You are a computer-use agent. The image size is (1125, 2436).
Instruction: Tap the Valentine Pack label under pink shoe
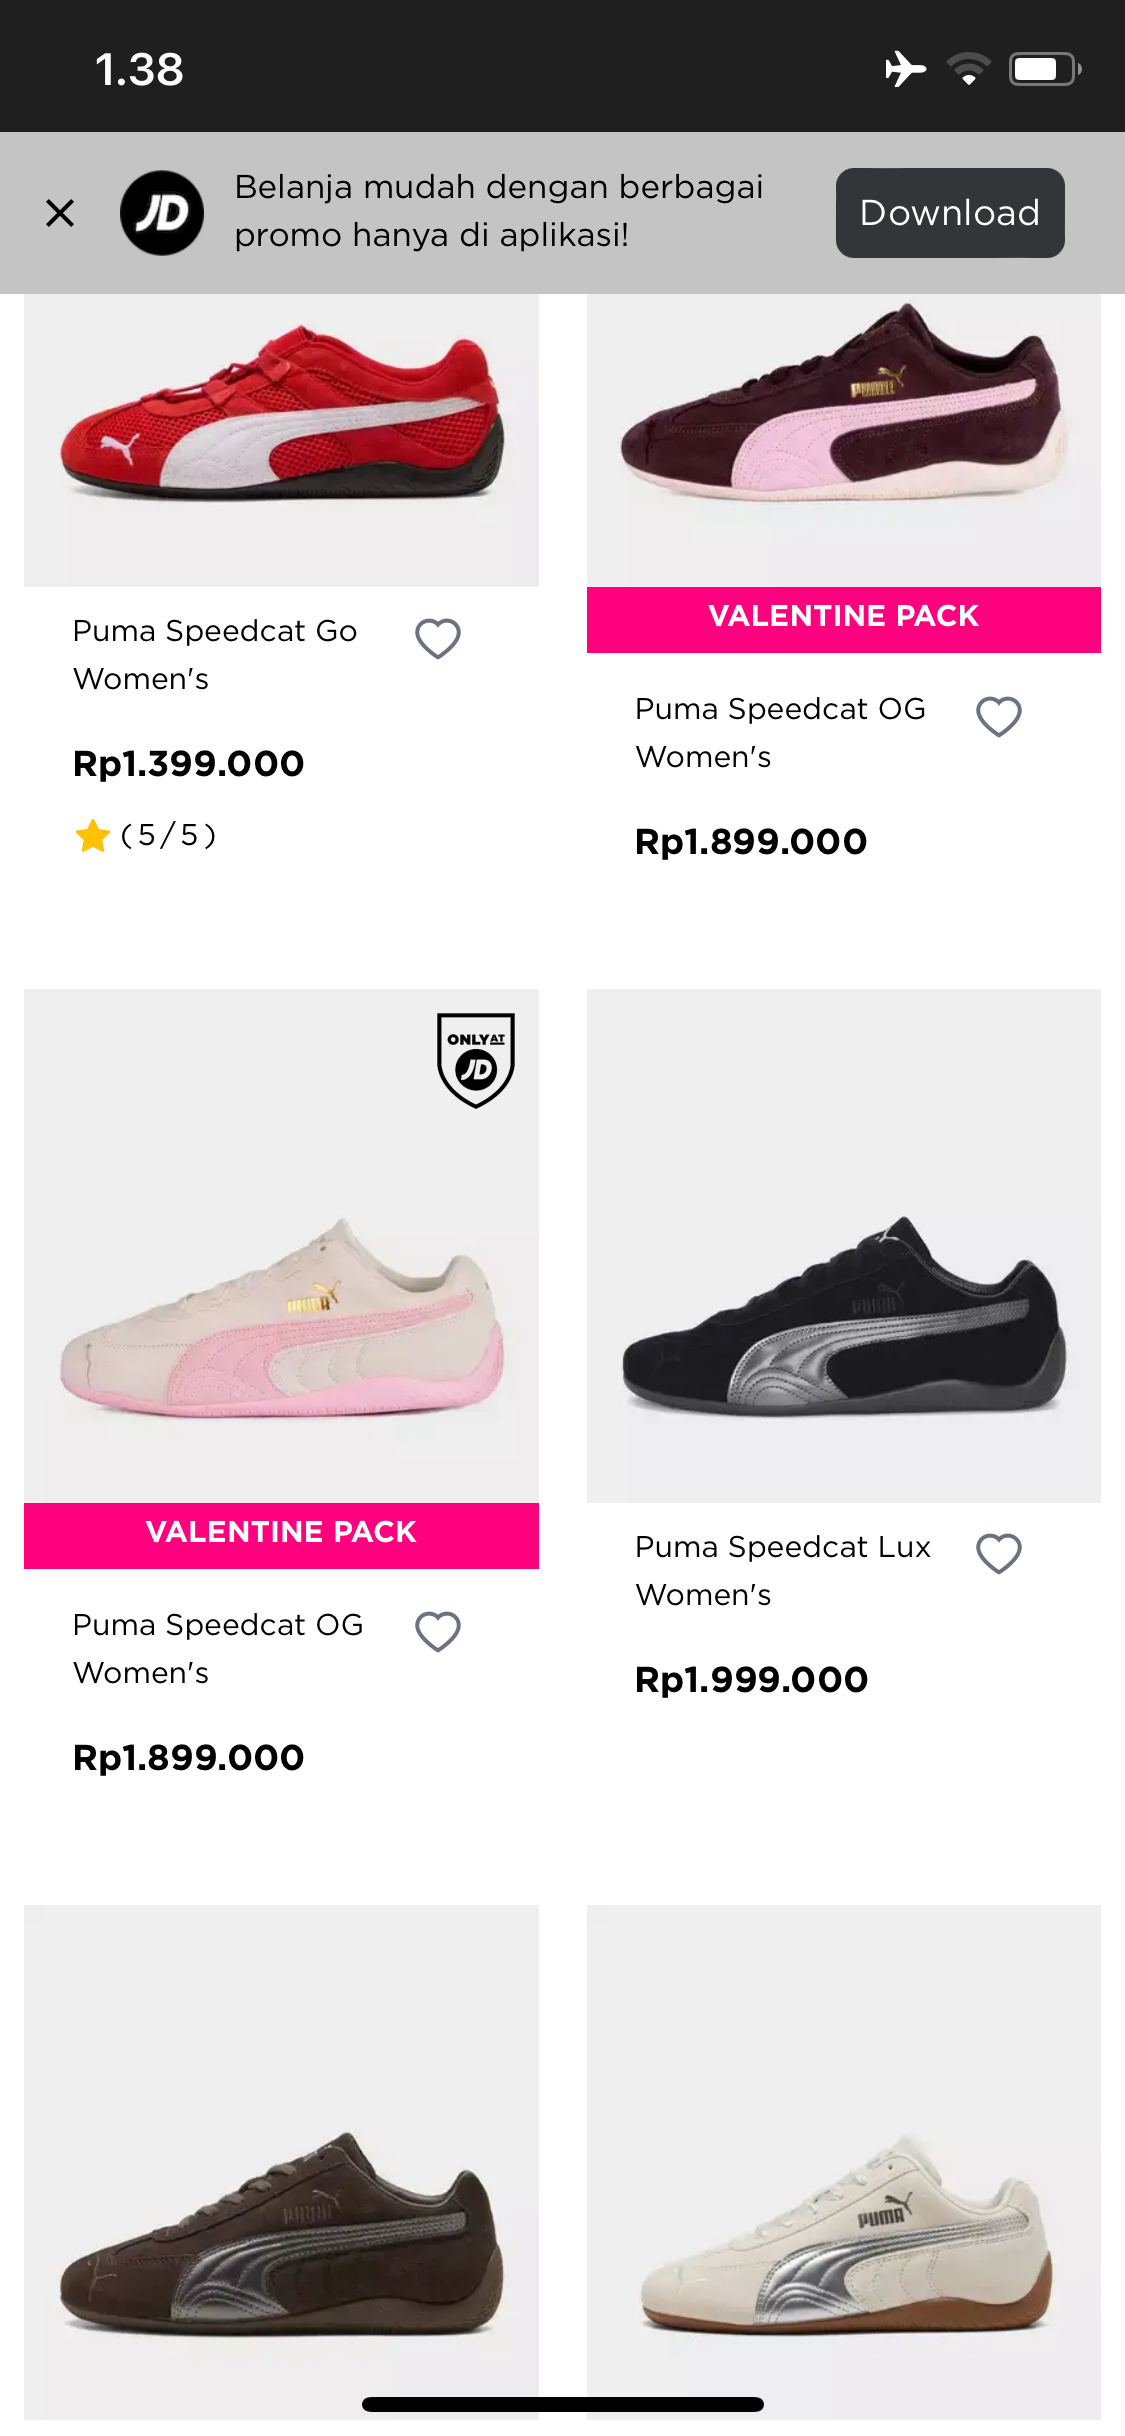coord(281,1533)
